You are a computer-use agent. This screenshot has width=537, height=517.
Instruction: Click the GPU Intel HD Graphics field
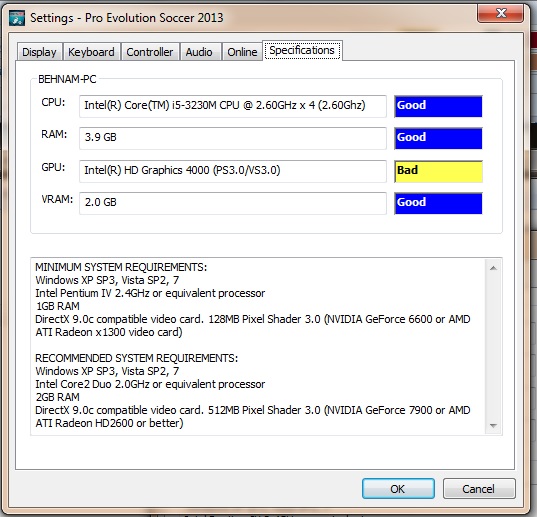pyautogui.click(x=233, y=171)
